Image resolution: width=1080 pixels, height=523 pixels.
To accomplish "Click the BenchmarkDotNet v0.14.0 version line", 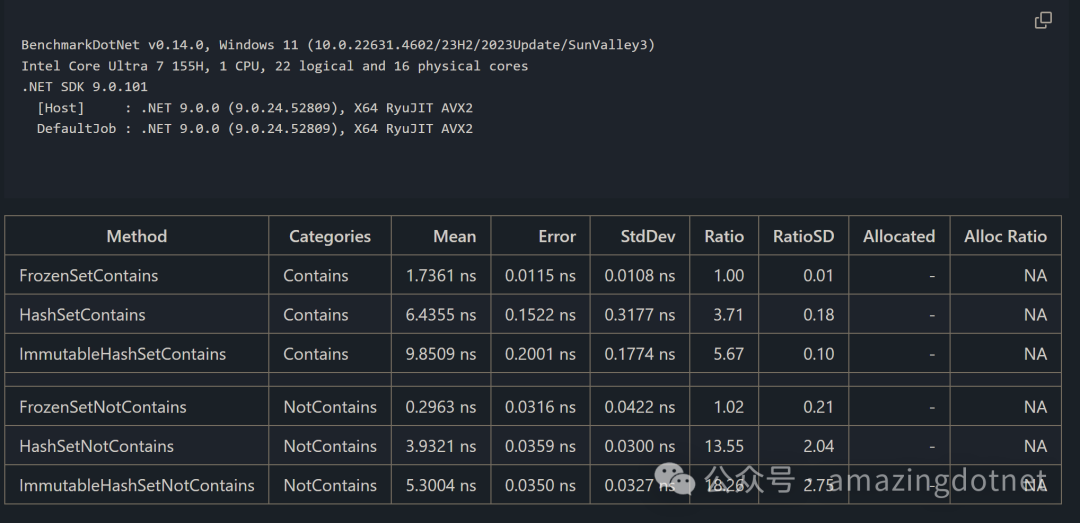I will 338,45.
